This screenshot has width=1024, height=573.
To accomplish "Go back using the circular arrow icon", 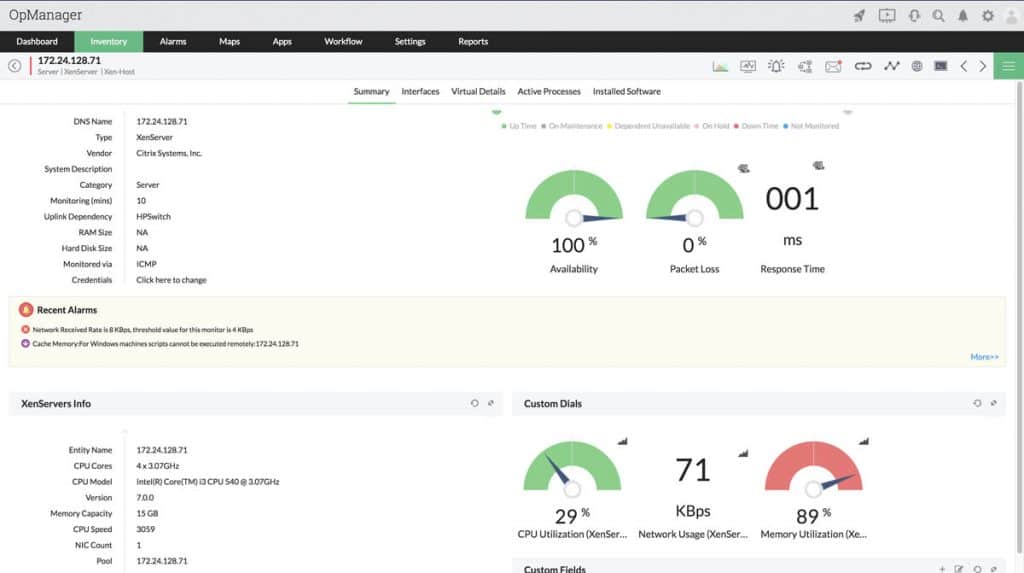I will click(14, 65).
